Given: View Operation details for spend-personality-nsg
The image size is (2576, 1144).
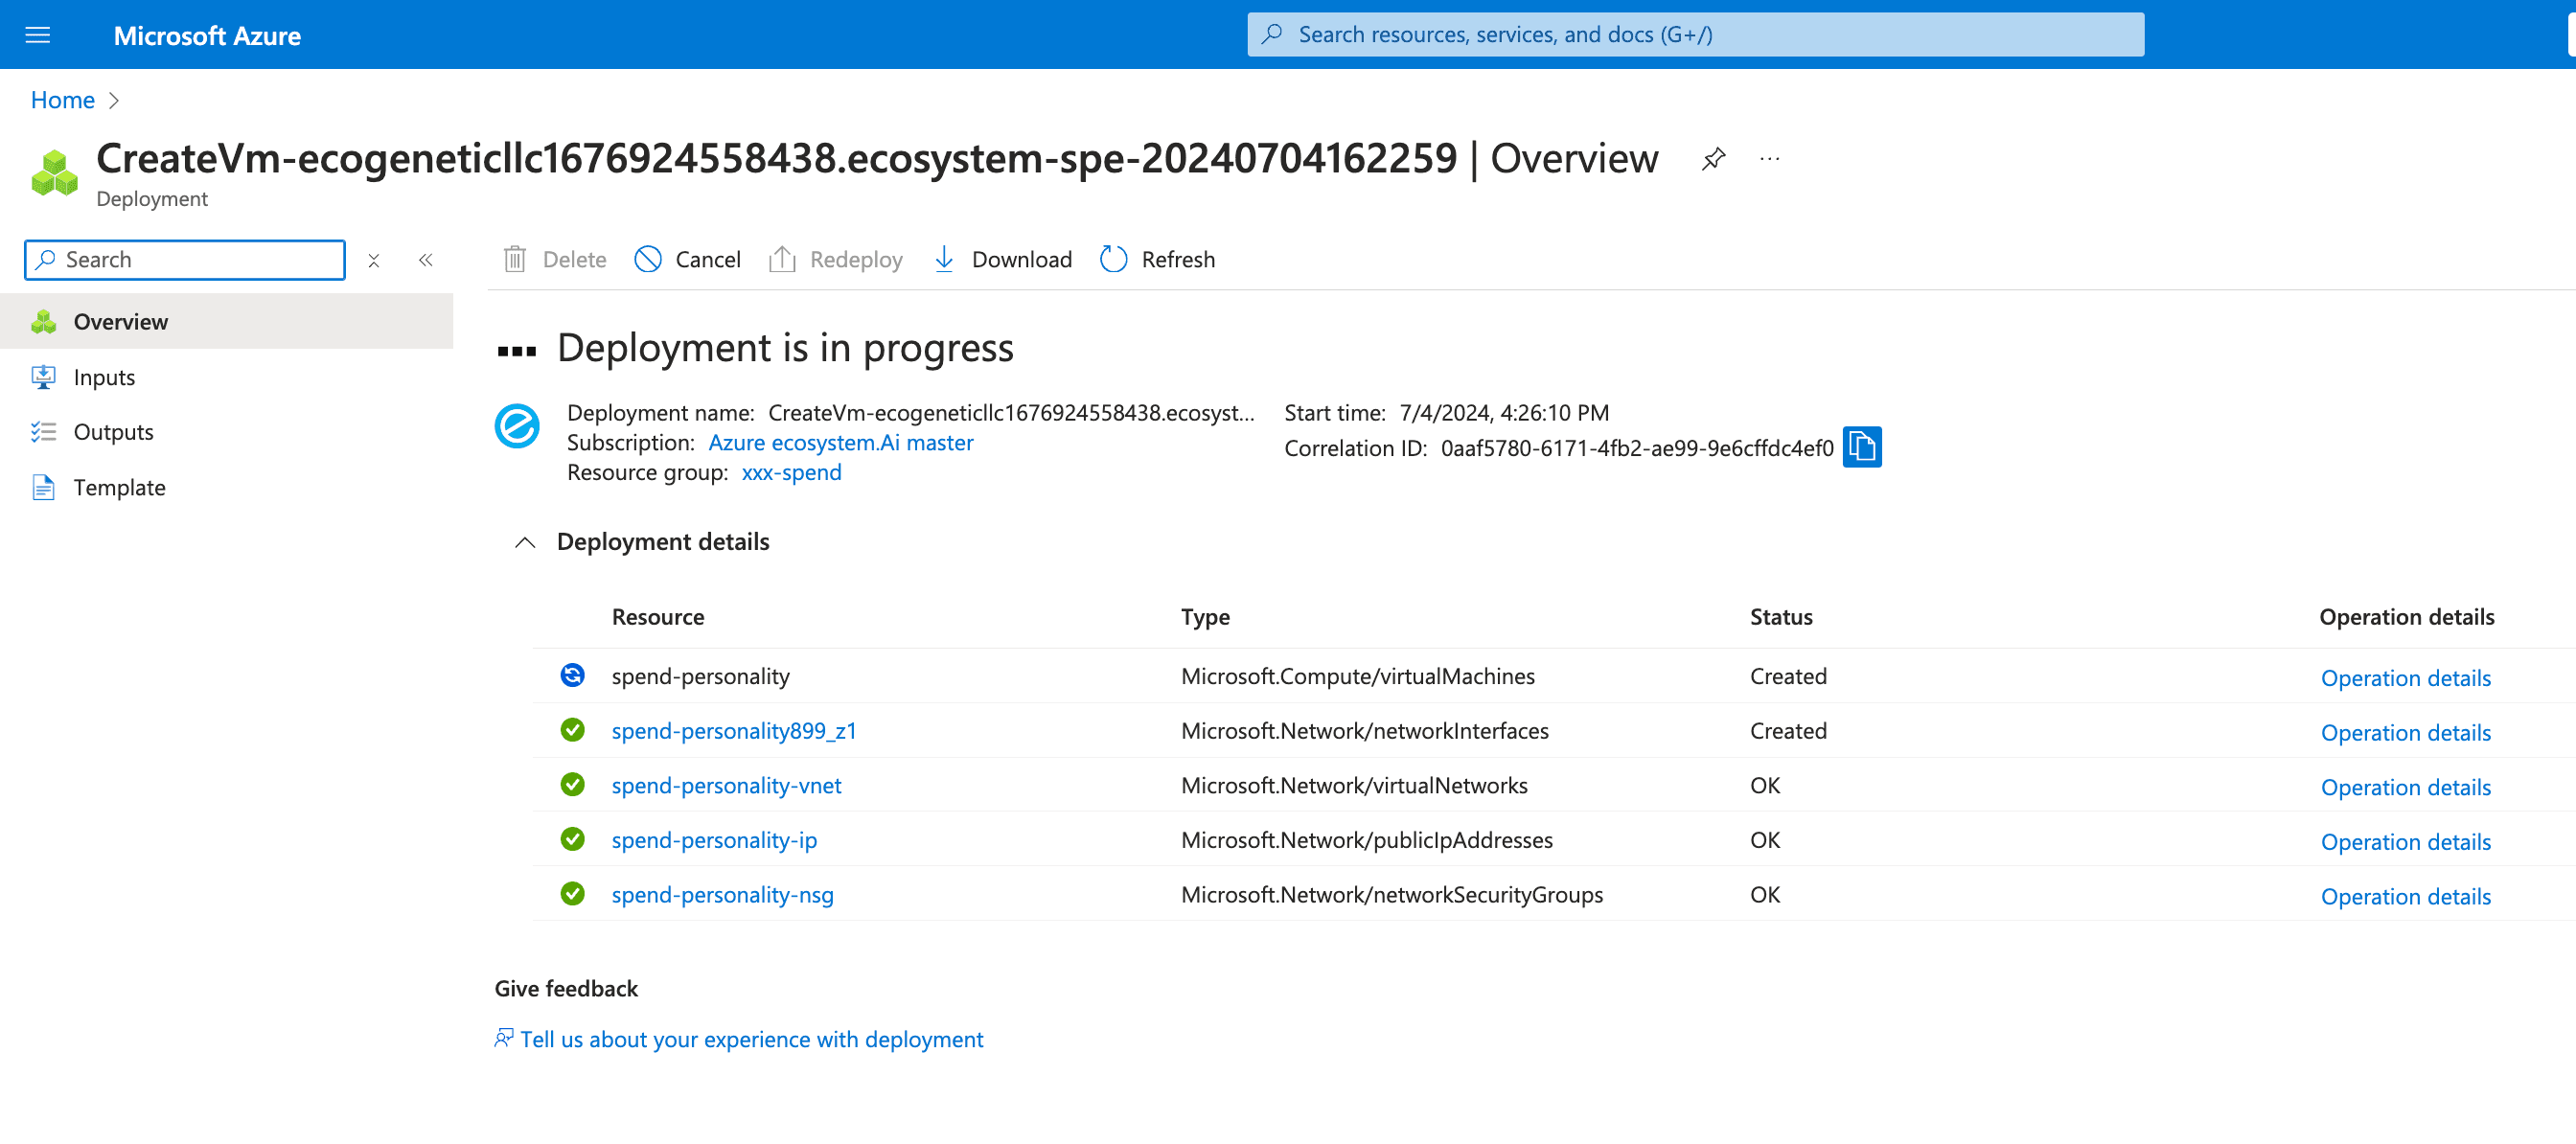Looking at the screenshot, I should 2404,896.
